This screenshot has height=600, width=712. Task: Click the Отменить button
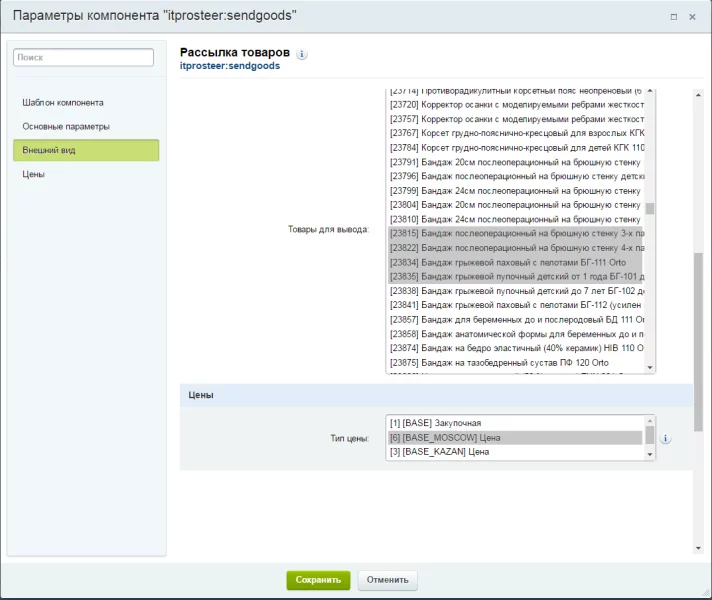387,580
